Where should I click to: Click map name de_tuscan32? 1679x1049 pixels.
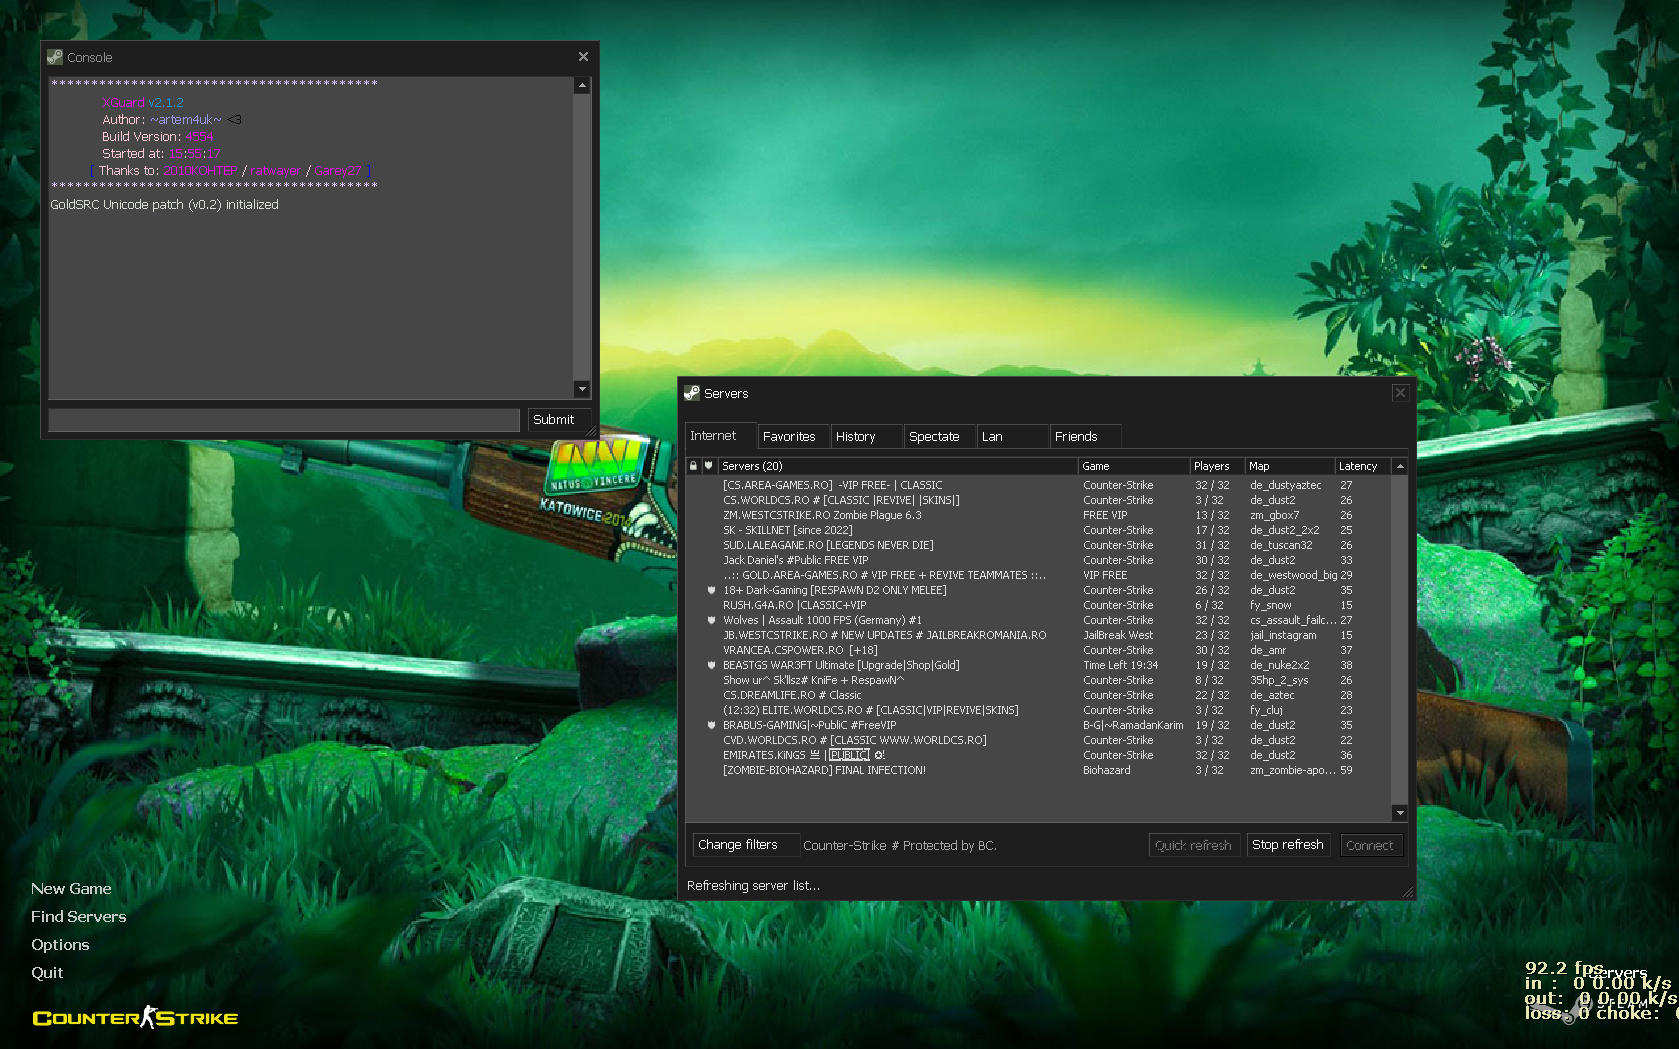point(1281,545)
